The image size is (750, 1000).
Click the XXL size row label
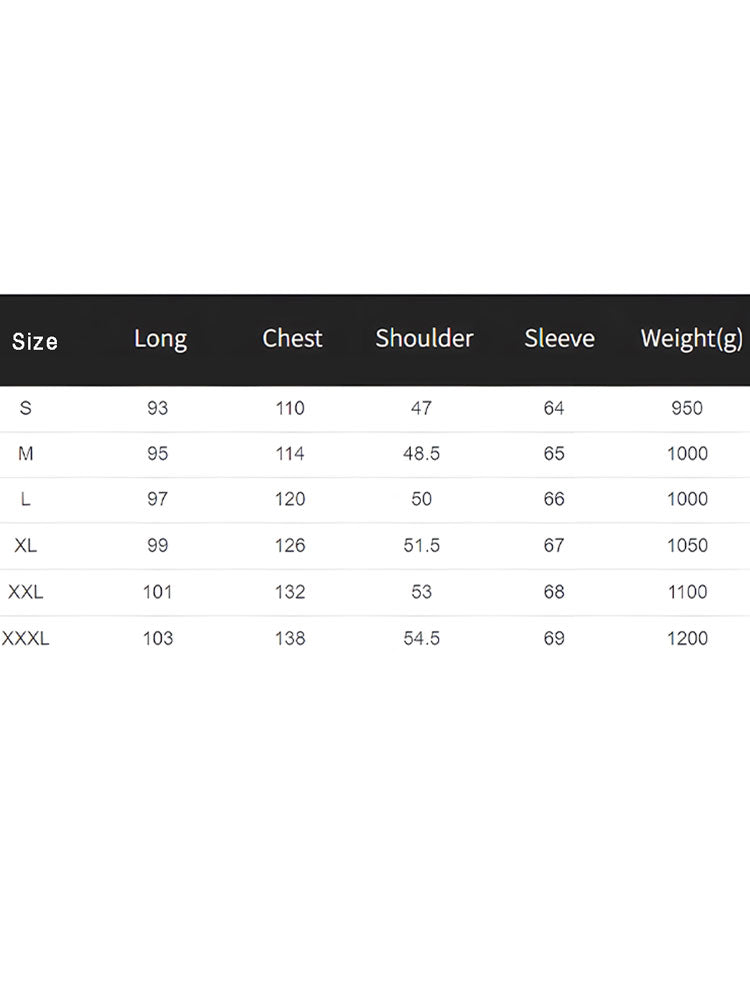26,592
